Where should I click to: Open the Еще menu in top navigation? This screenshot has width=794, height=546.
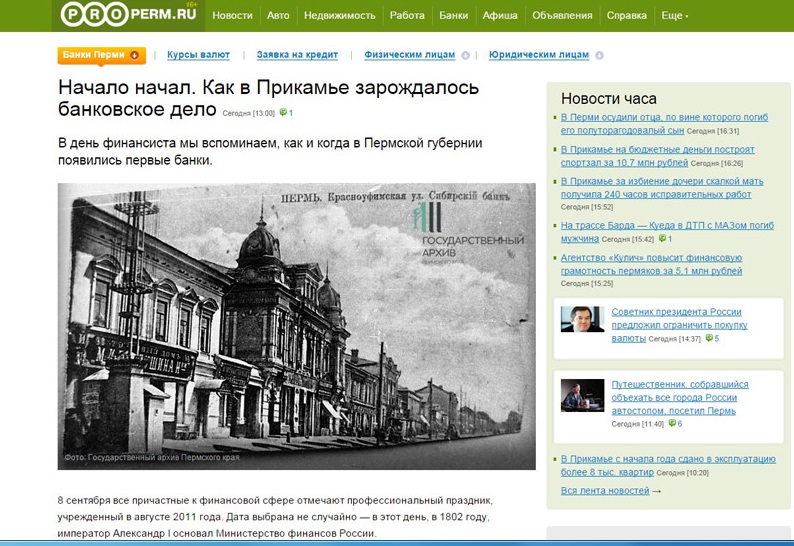tap(674, 15)
